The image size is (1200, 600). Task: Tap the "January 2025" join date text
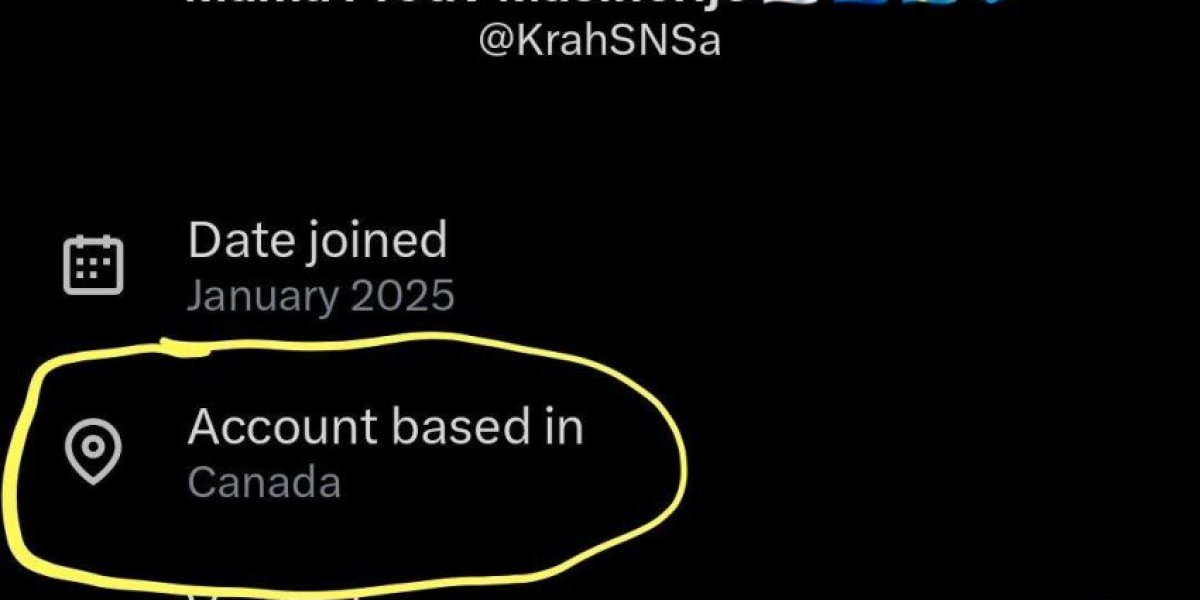click(x=321, y=296)
